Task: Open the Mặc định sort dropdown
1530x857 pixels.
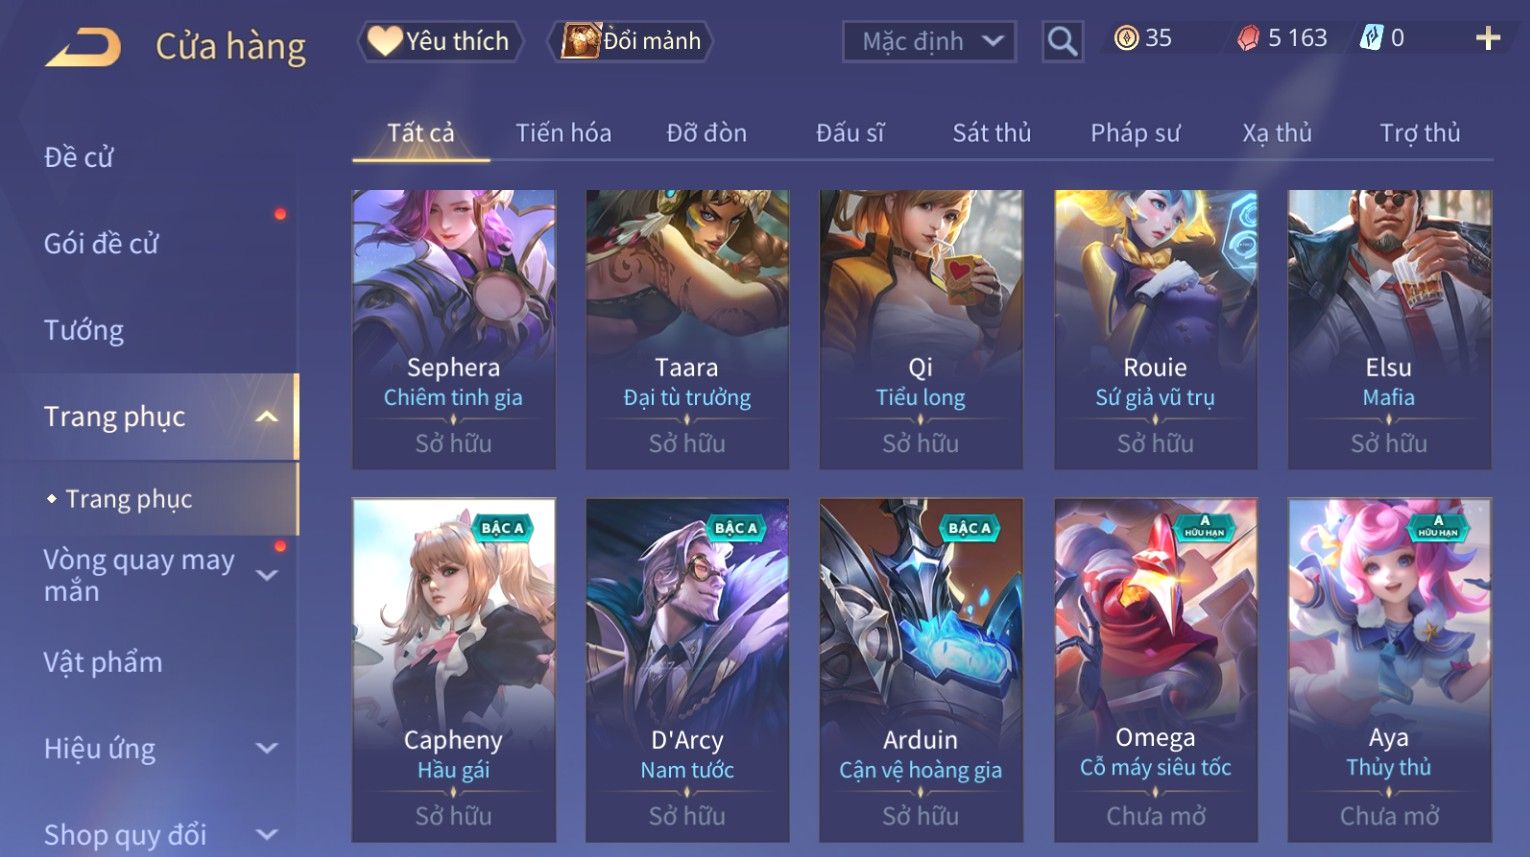Action: (x=929, y=41)
